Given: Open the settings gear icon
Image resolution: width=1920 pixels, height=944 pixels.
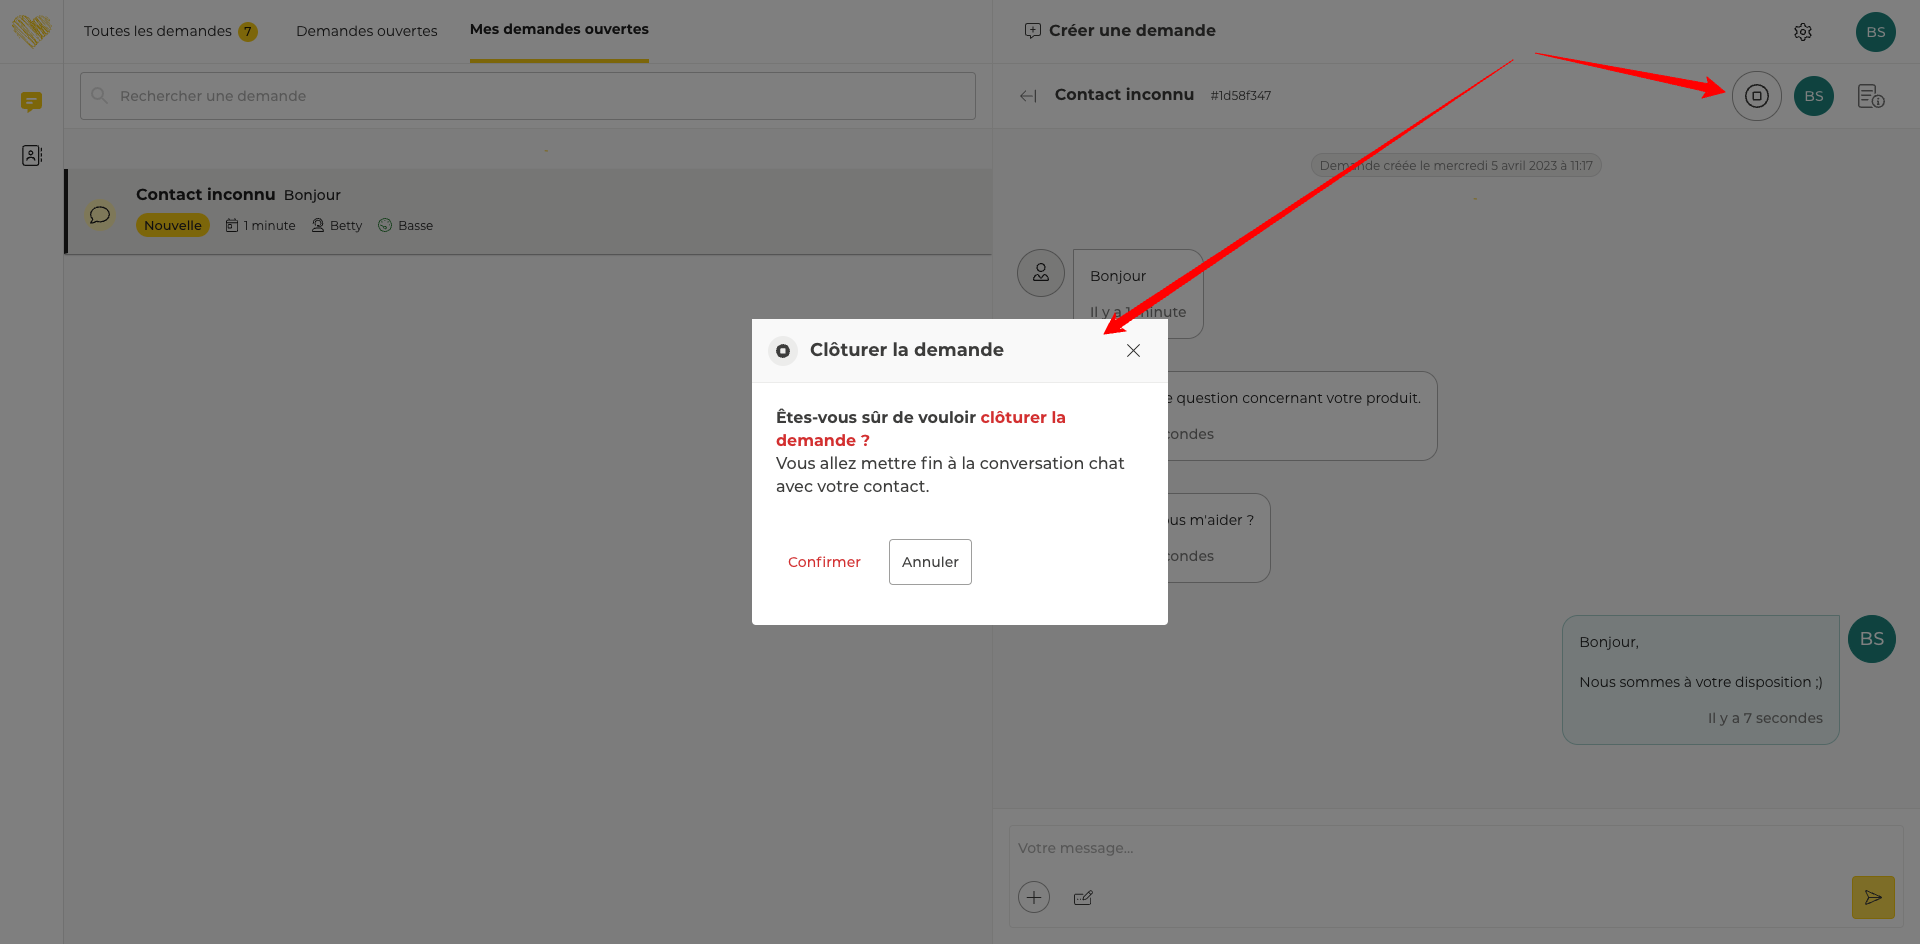Looking at the screenshot, I should pyautogui.click(x=1803, y=32).
